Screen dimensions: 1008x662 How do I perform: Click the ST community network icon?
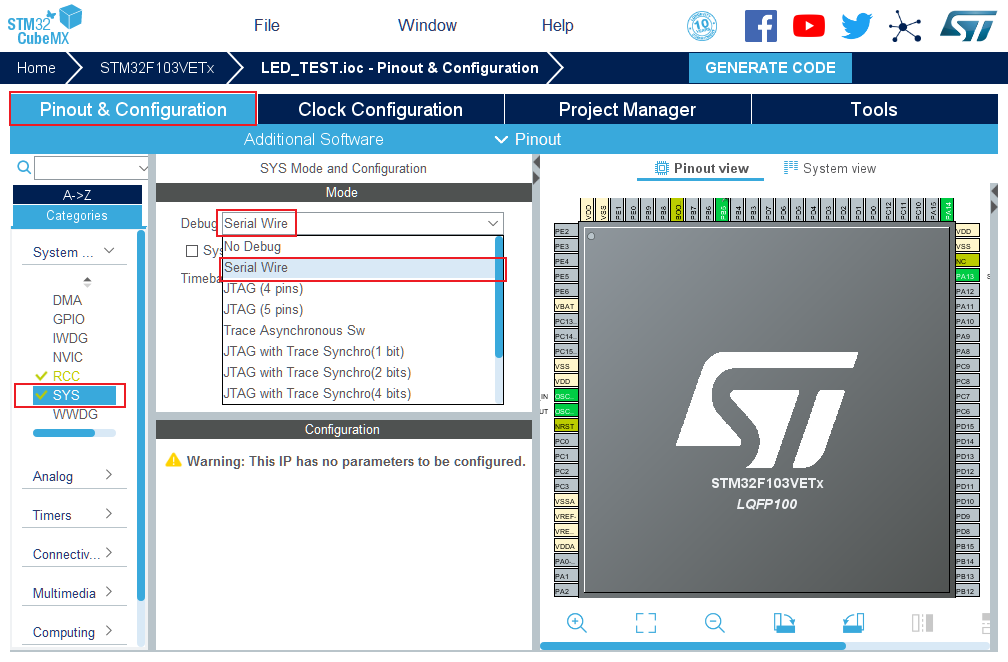click(x=905, y=26)
